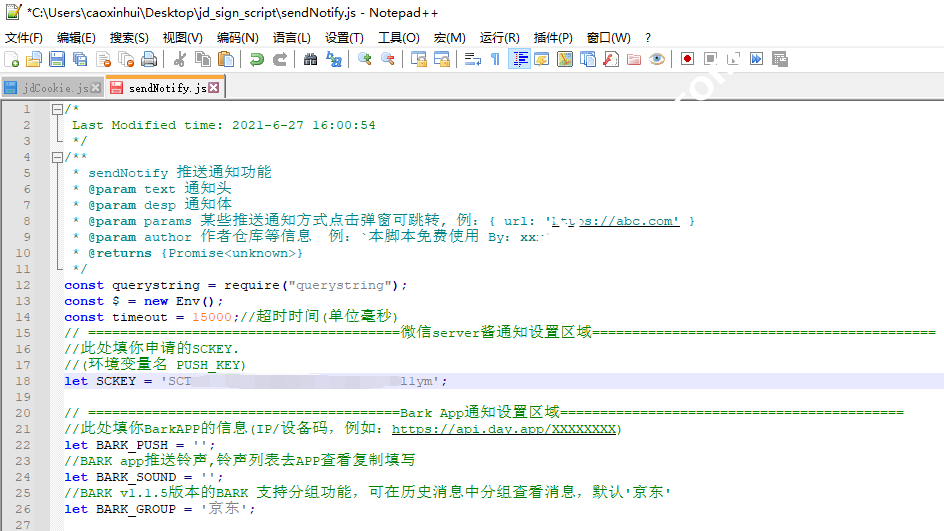This screenshot has width=944, height=531.
Task: Stop macro recording icon
Action: point(710,59)
